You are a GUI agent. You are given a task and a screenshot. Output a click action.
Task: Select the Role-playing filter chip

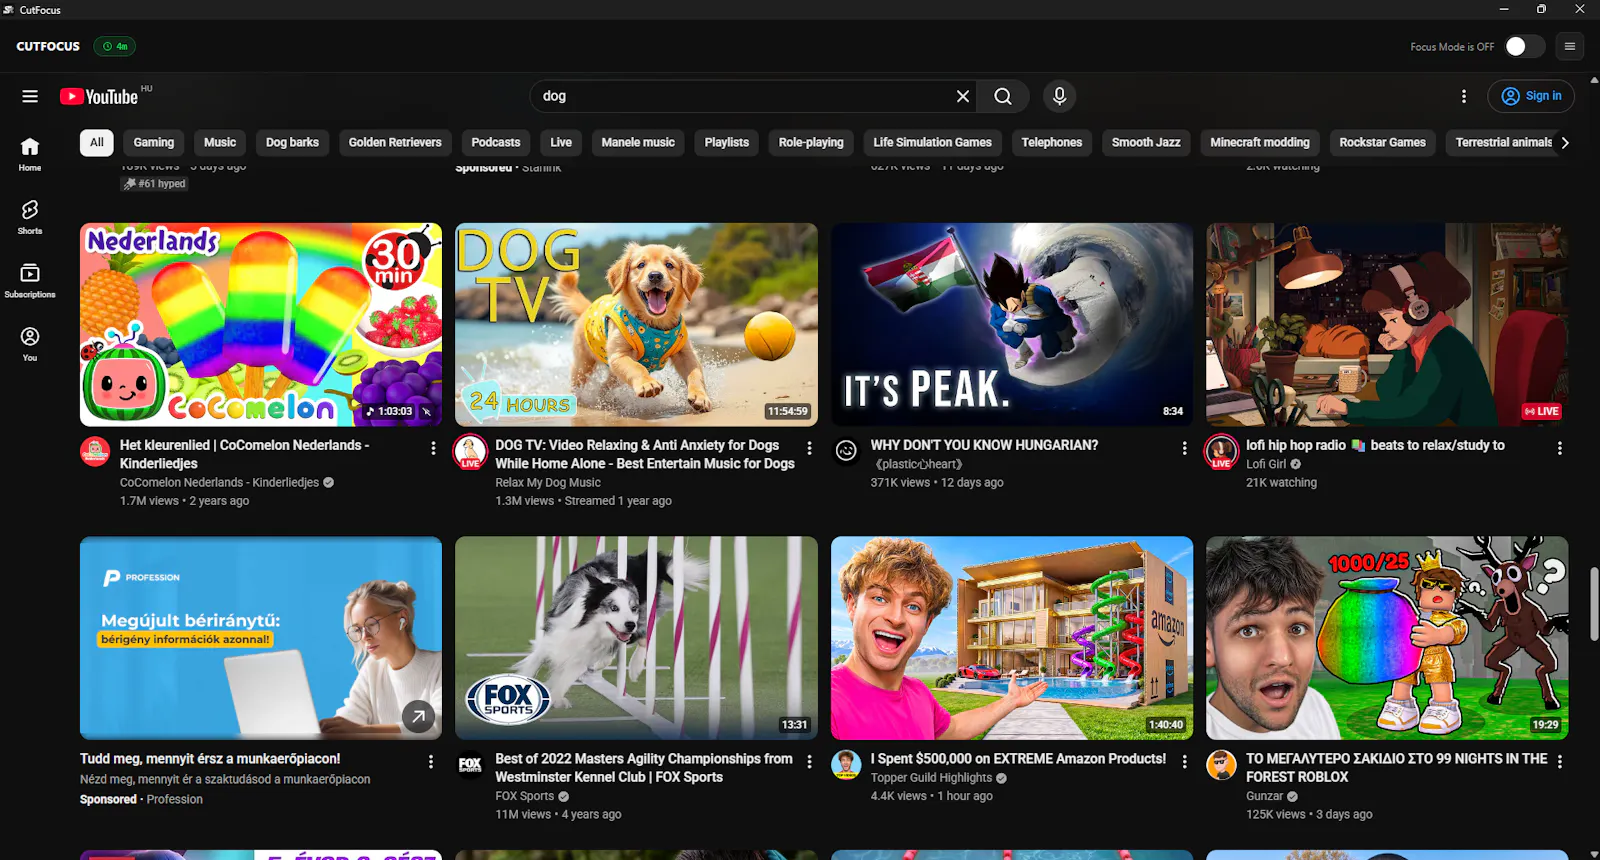tap(811, 143)
